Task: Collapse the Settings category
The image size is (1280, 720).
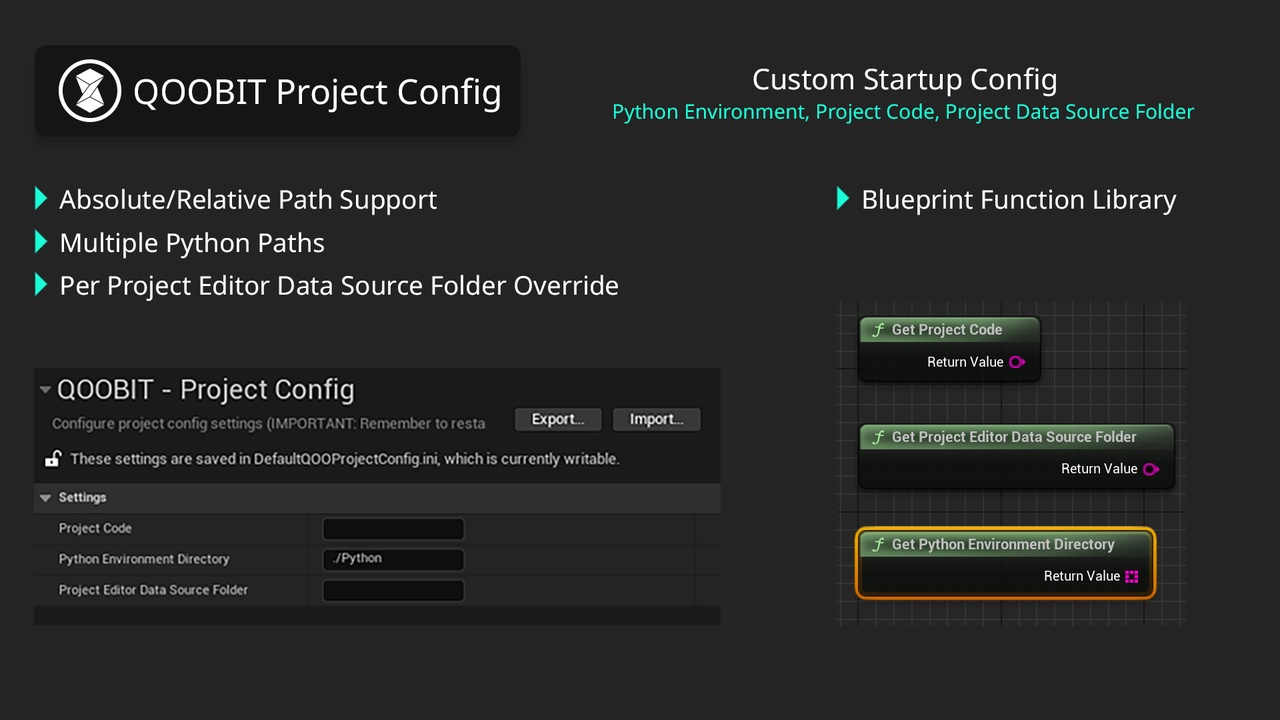Action: click(45, 497)
